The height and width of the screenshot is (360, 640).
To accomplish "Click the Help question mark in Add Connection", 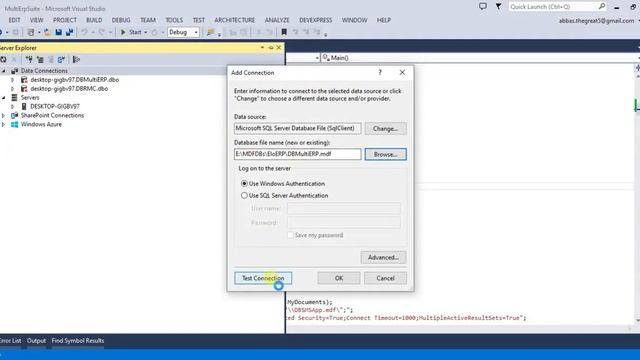I will [380, 72].
